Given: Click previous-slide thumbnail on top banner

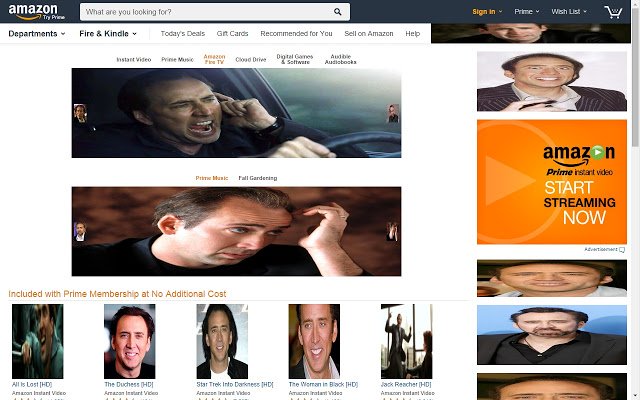Looking at the screenshot, I should coord(80,113).
